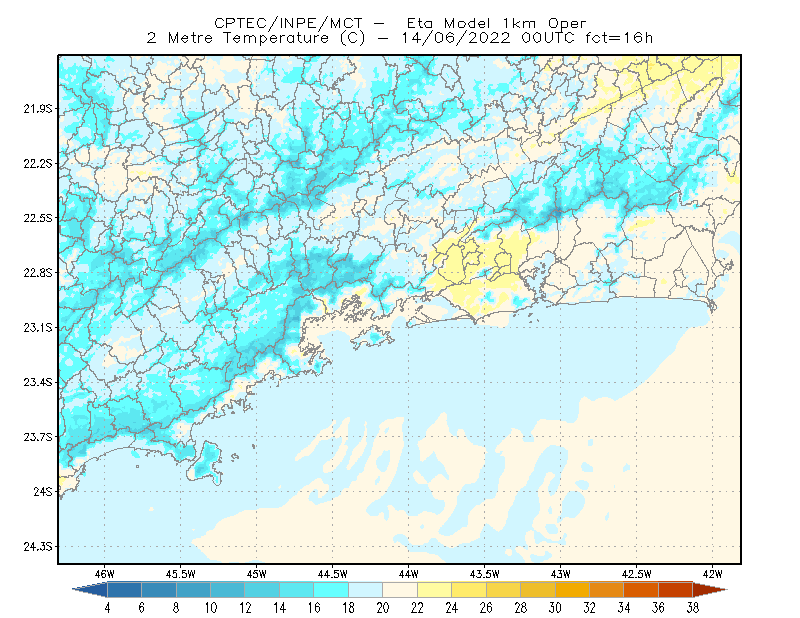Click the legend value '4'
Viewport: 800px width, 618px height.
pyautogui.click(x=107, y=608)
